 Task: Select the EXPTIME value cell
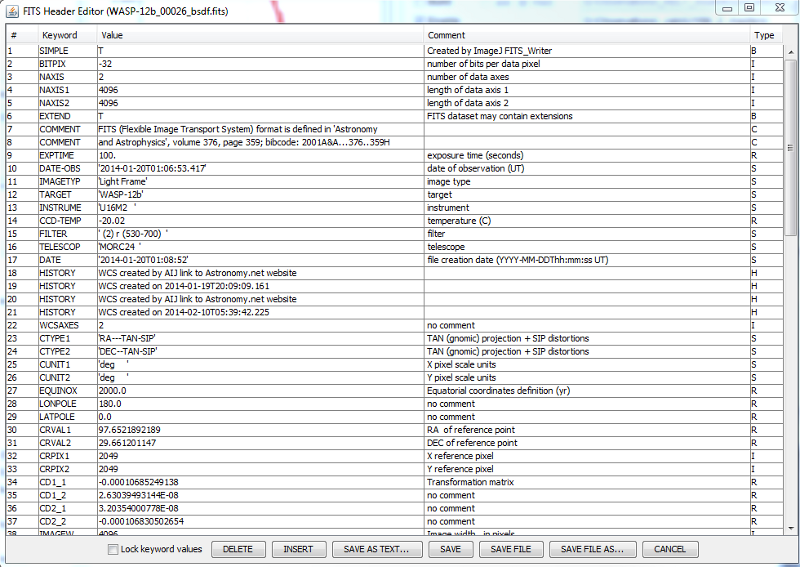point(260,155)
